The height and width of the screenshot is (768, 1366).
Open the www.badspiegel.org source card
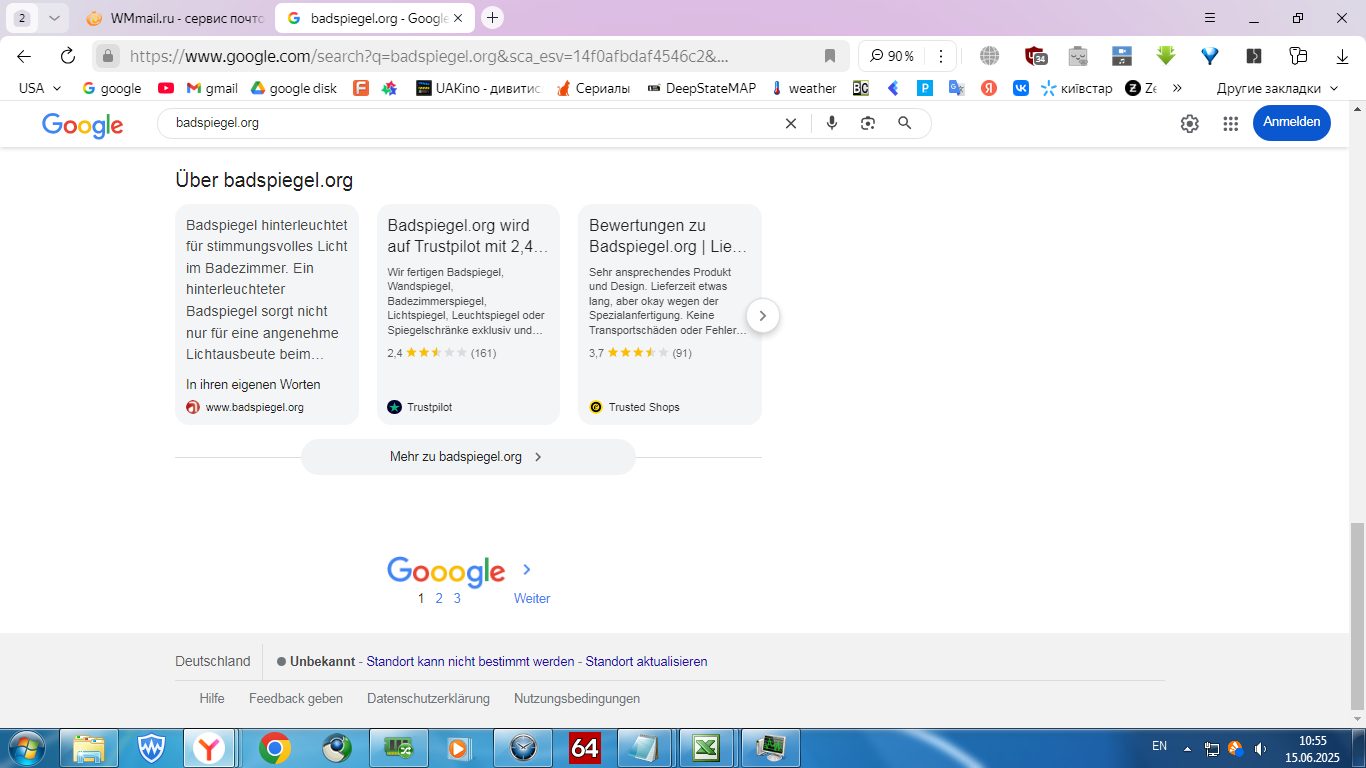pos(267,315)
